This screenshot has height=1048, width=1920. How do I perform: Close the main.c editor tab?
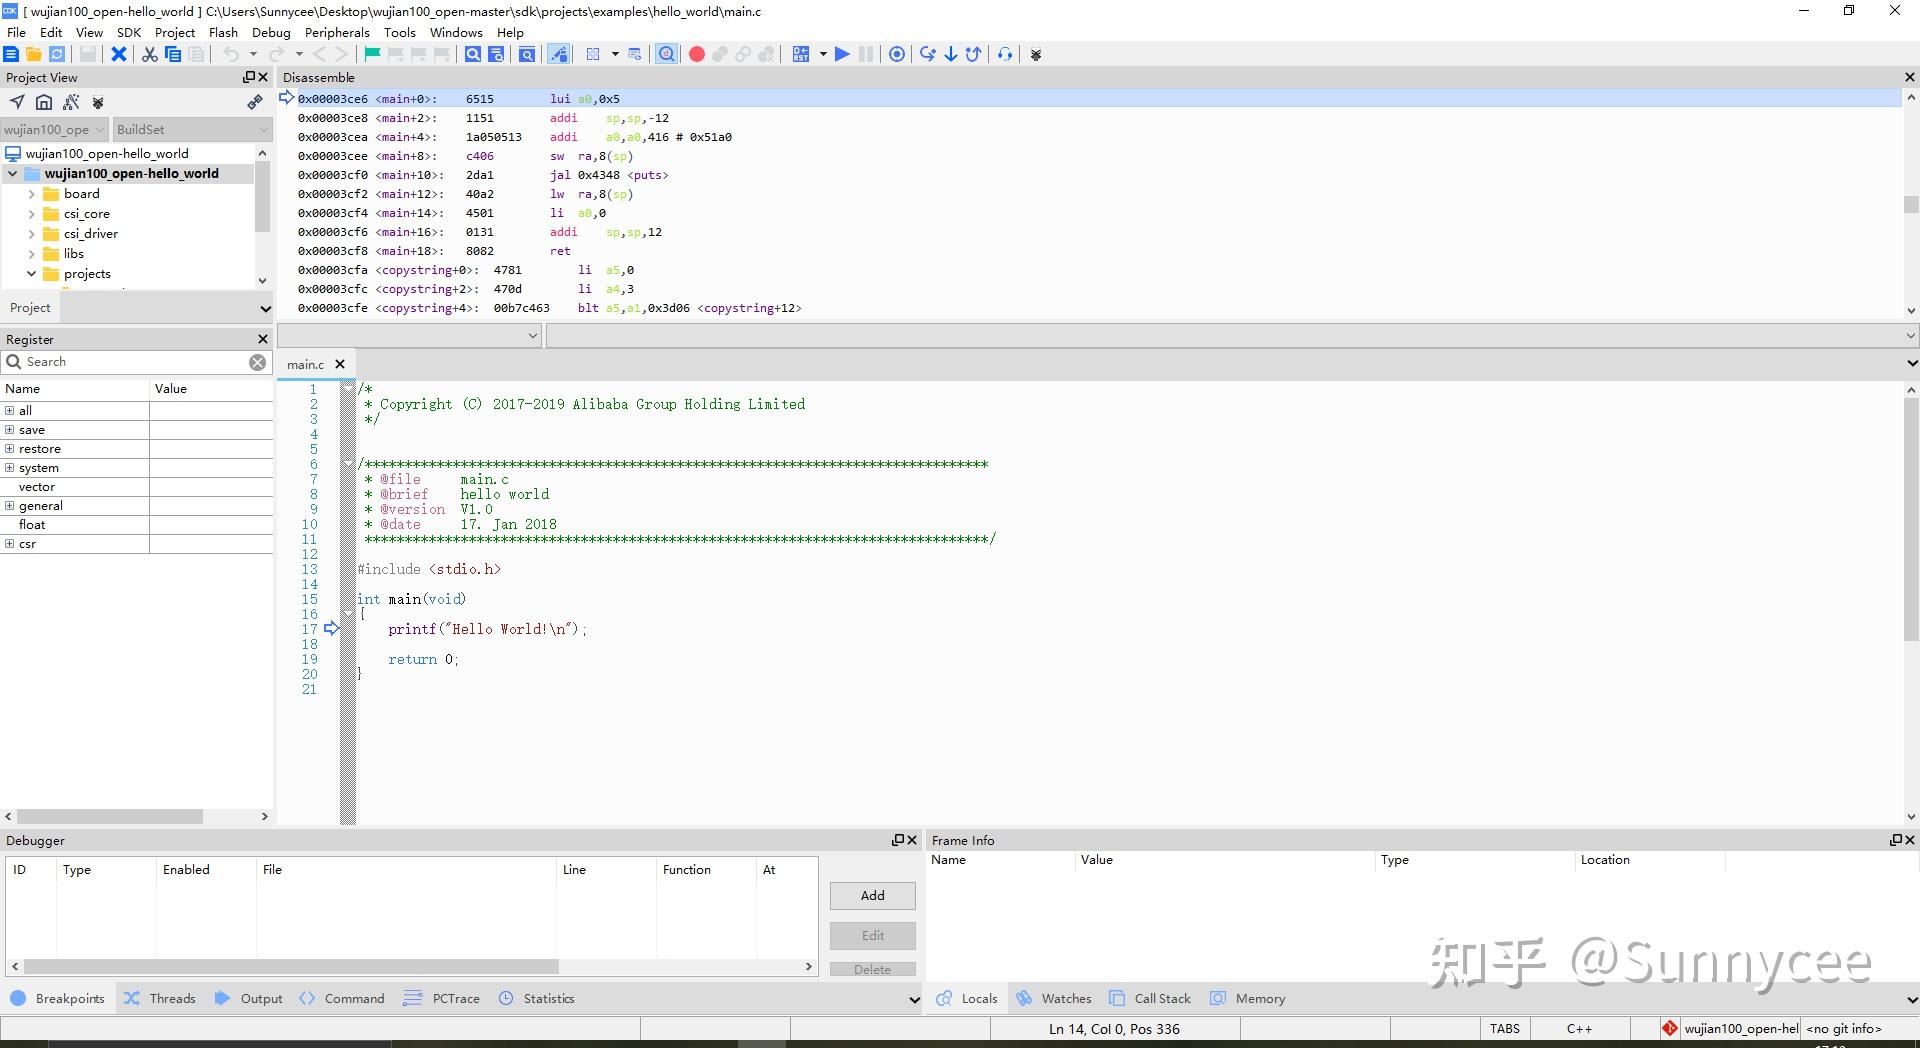340,364
